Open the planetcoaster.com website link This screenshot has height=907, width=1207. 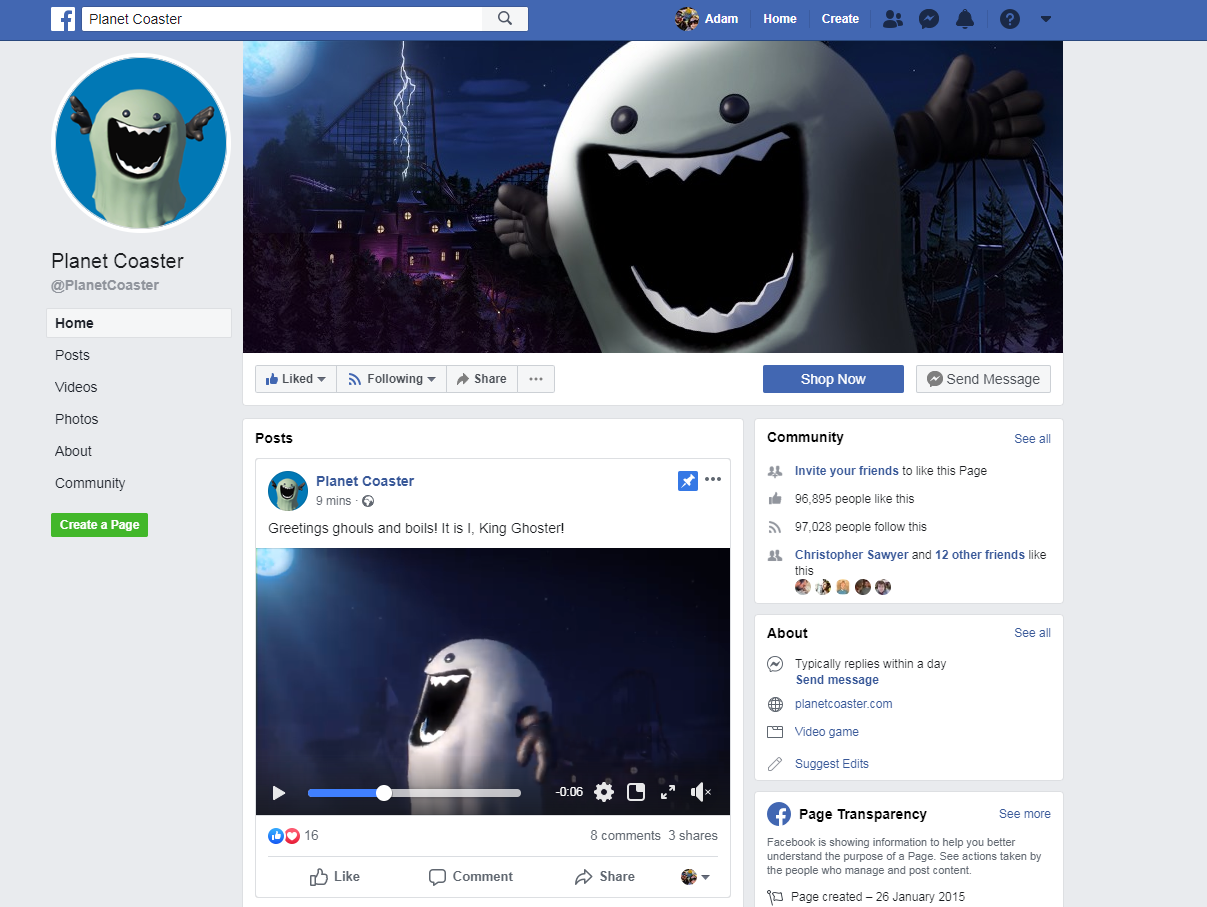[x=843, y=704]
